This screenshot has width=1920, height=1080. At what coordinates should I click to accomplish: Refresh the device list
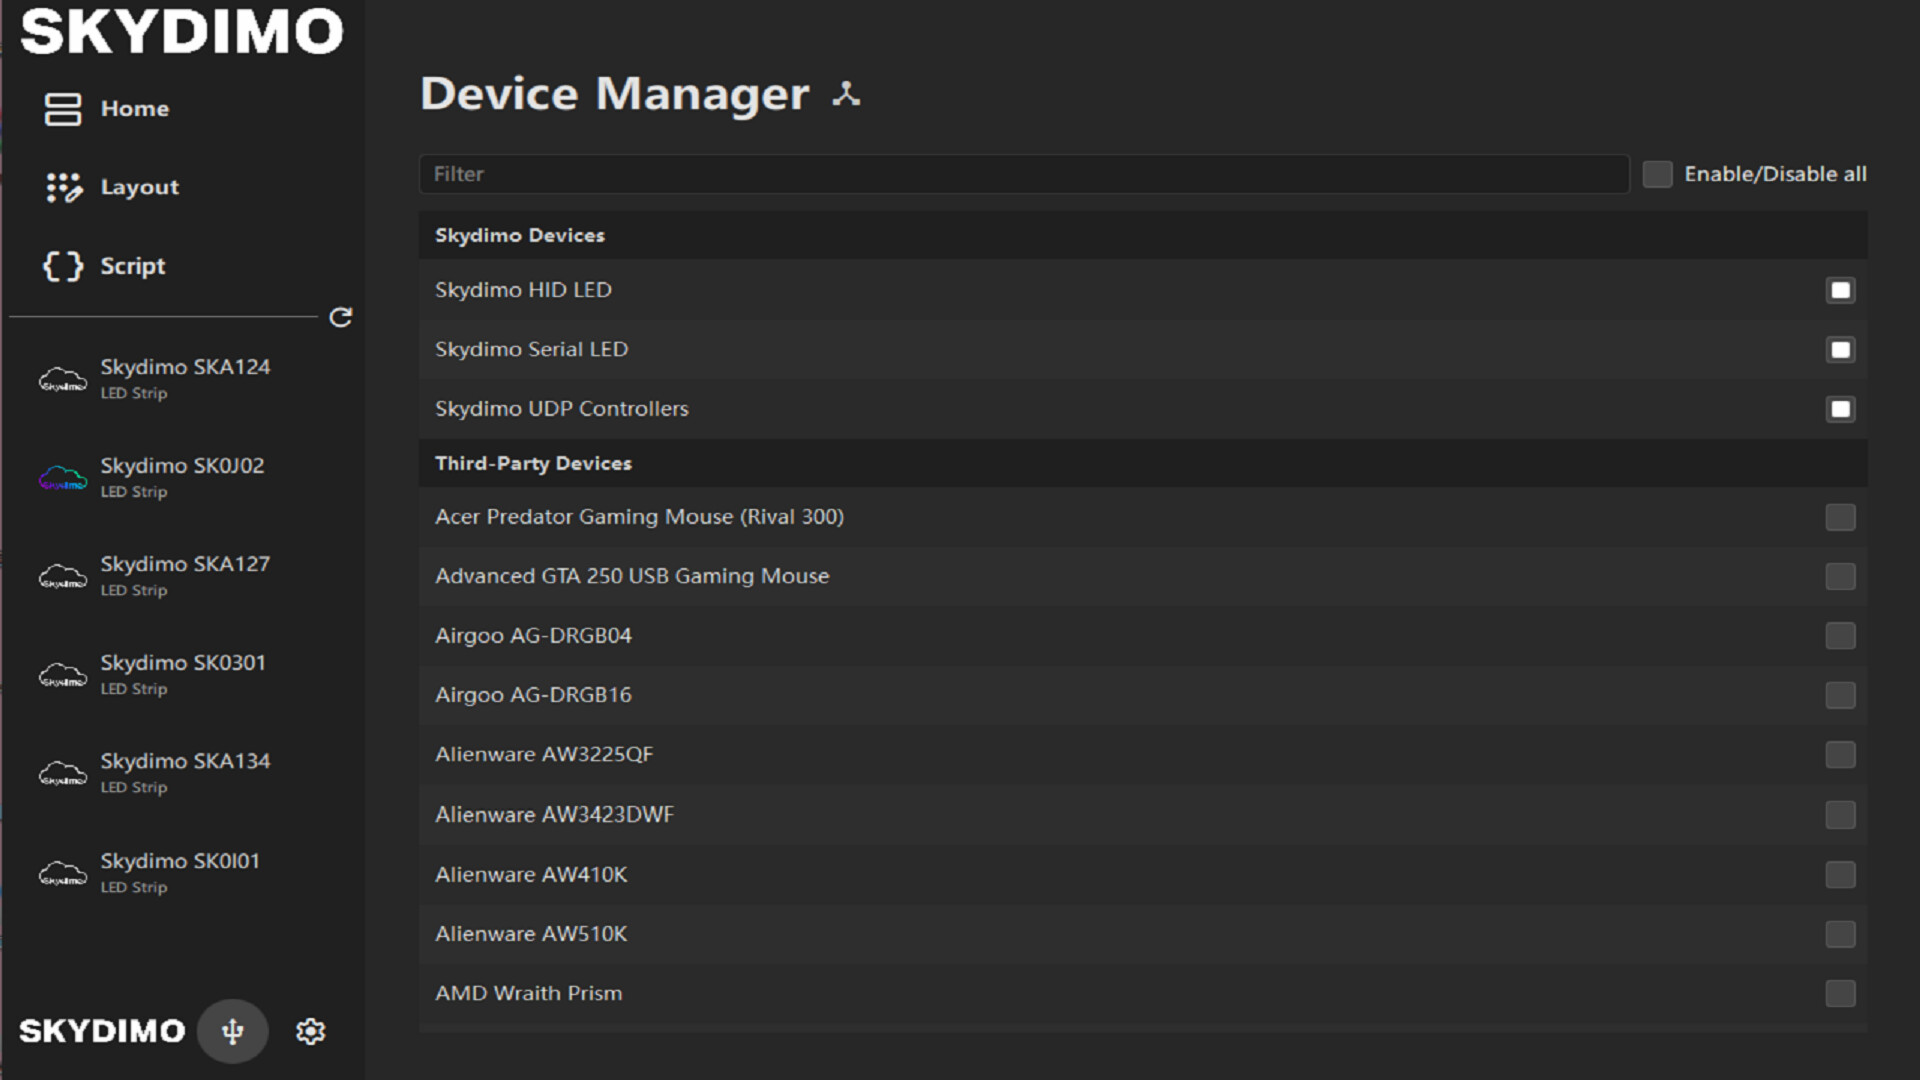pyautogui.click(x=340, y=318)
